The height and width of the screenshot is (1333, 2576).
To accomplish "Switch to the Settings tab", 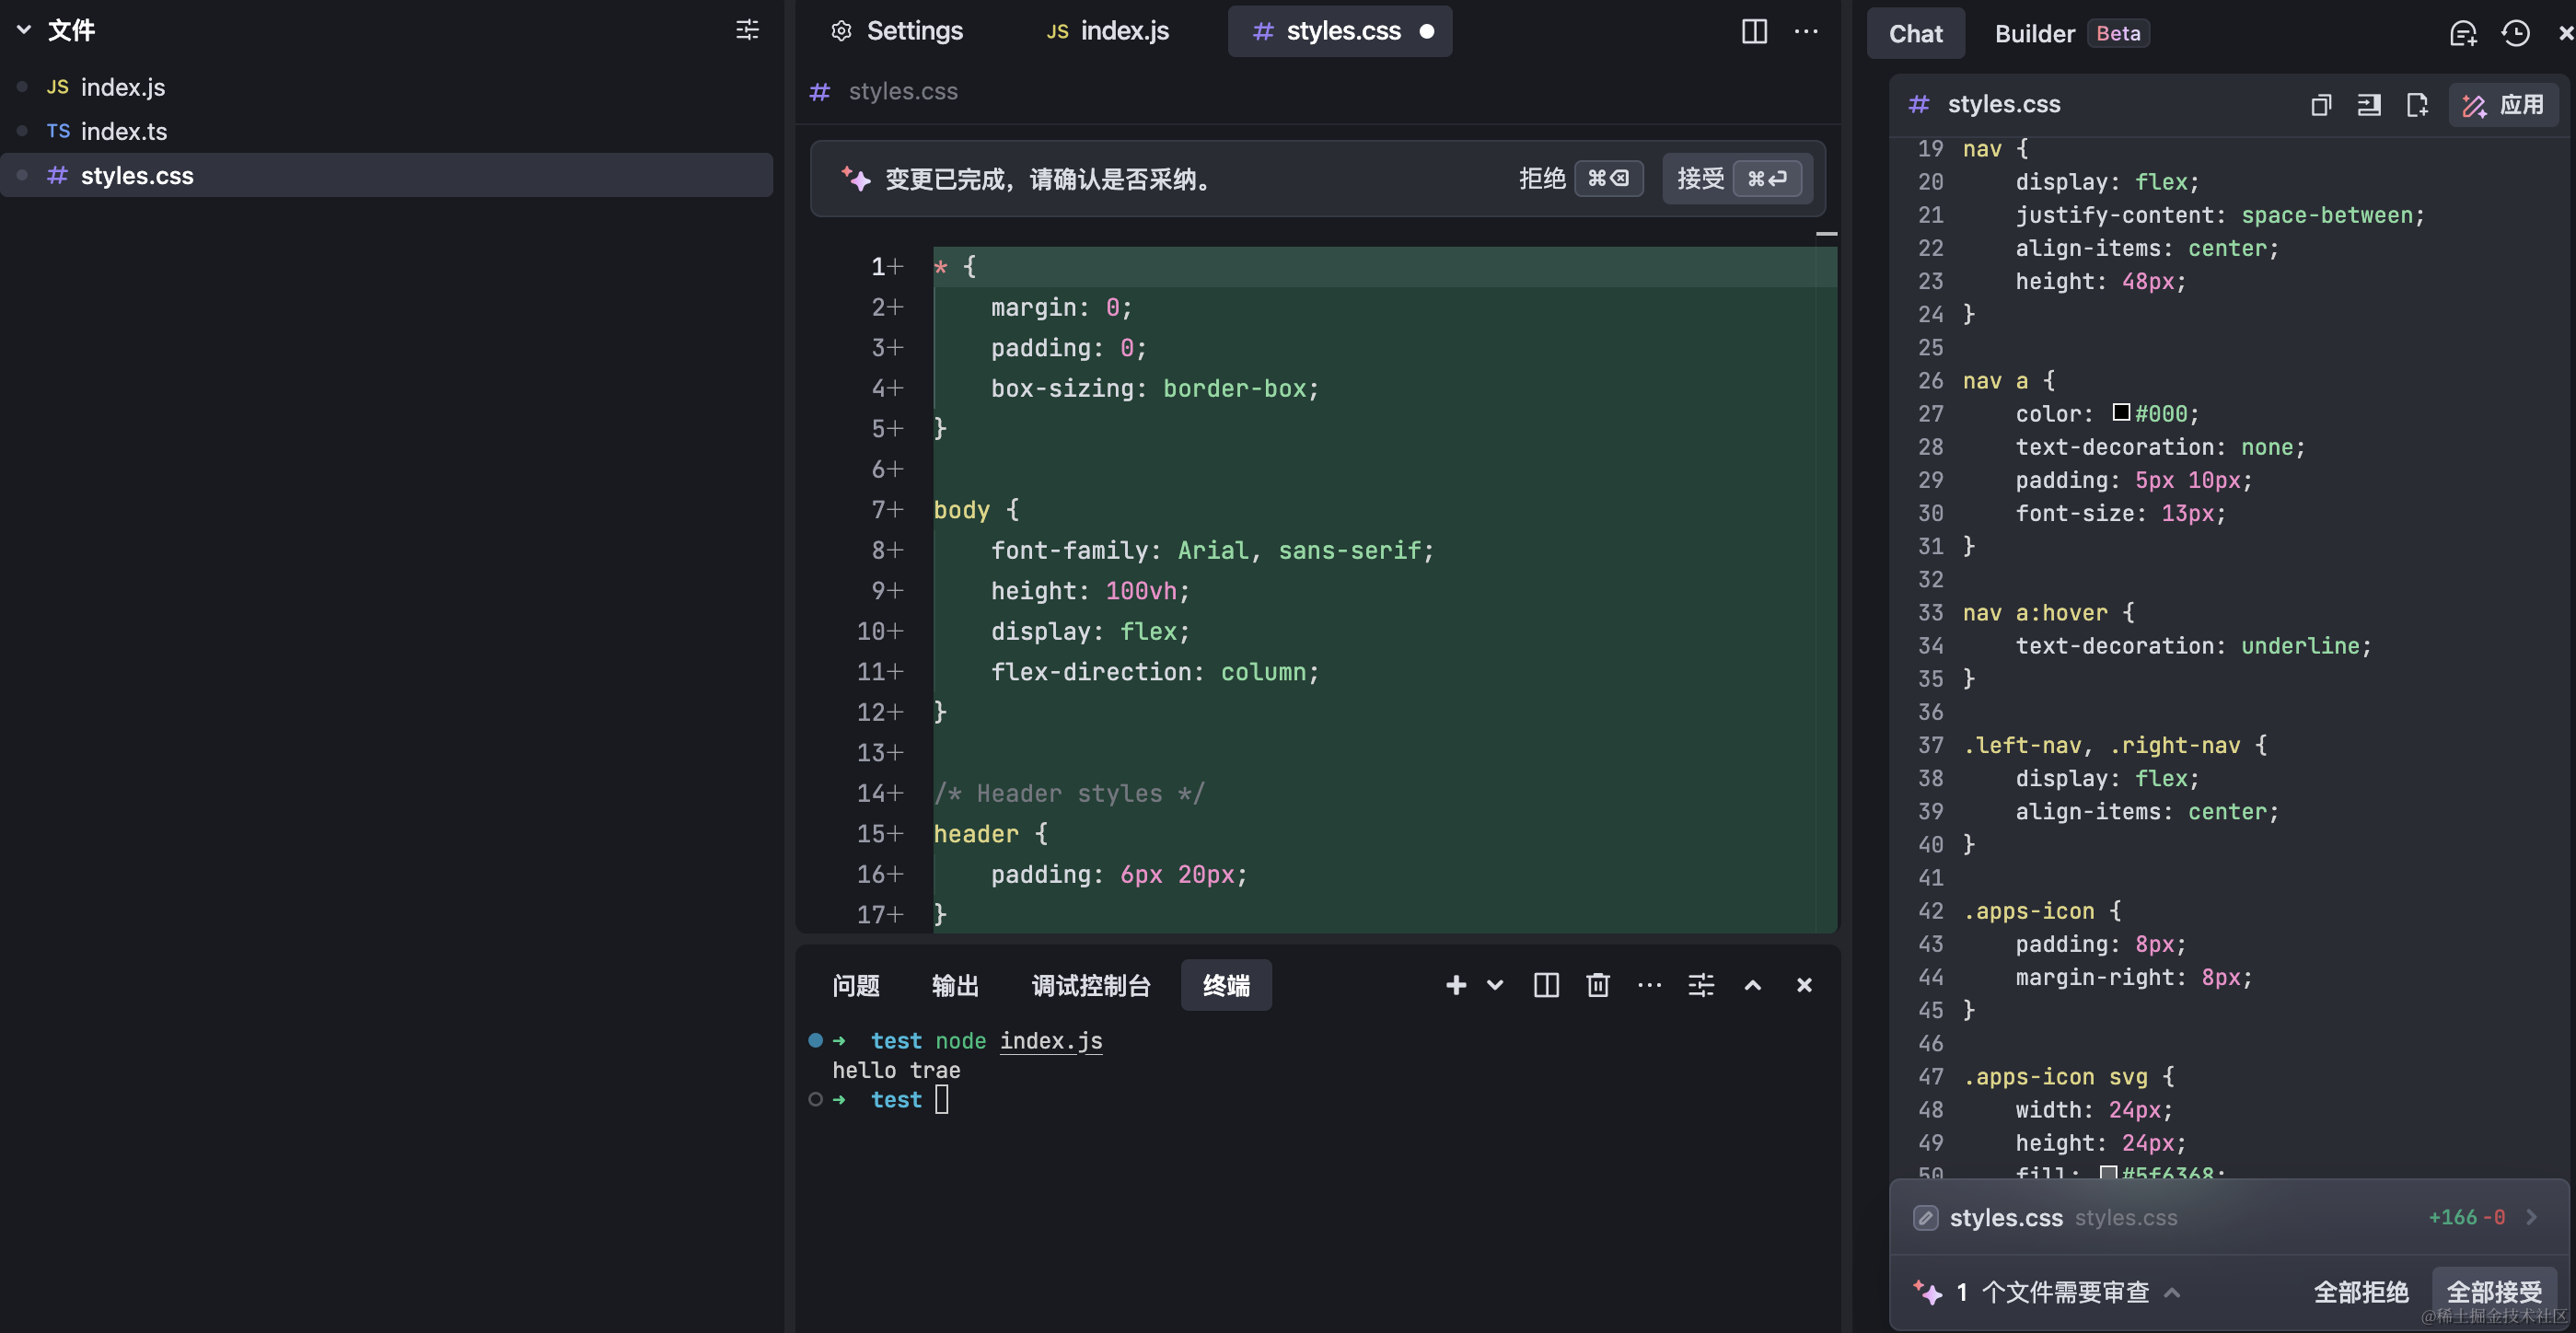I will 897,31.
